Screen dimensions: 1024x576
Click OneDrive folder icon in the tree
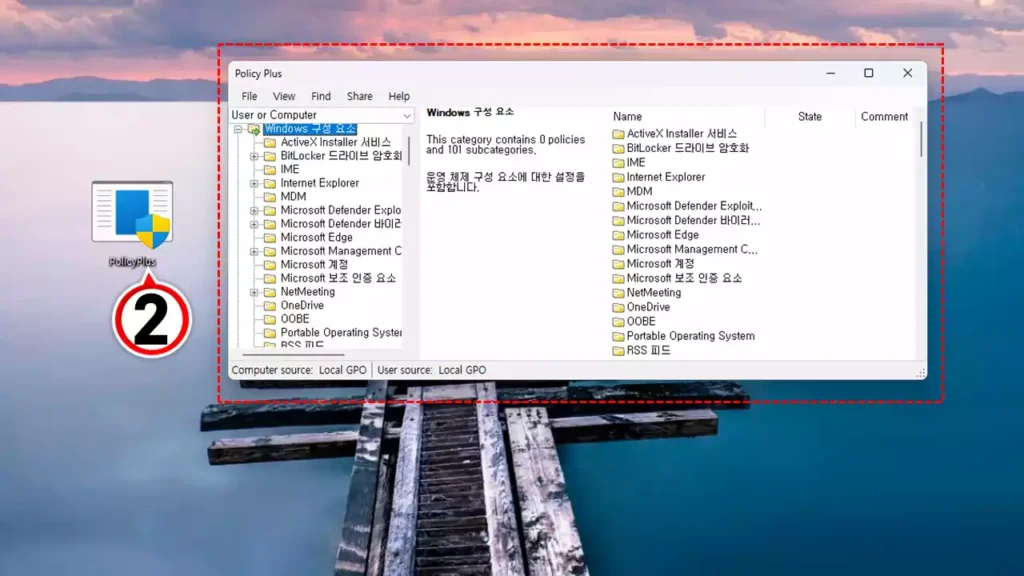(x=269, y=306)
